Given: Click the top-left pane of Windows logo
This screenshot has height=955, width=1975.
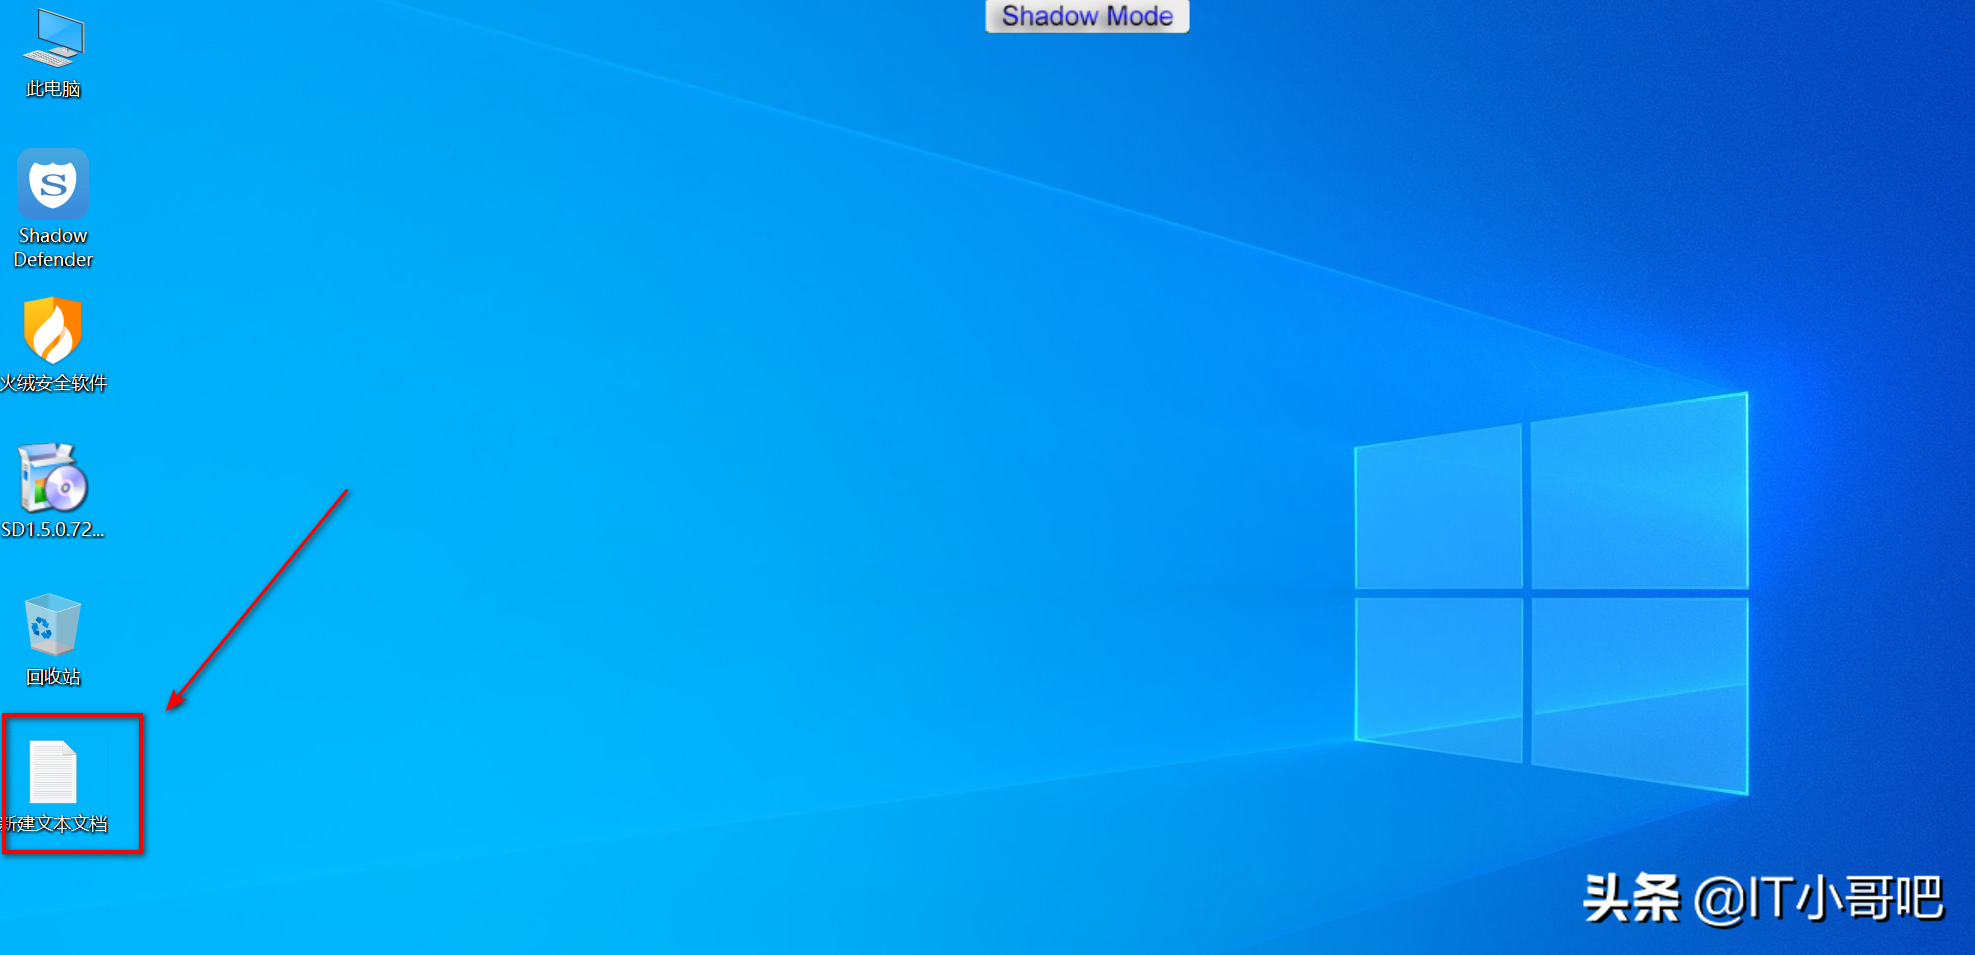Looking at the screenshot, I should tap(1438, 510).
